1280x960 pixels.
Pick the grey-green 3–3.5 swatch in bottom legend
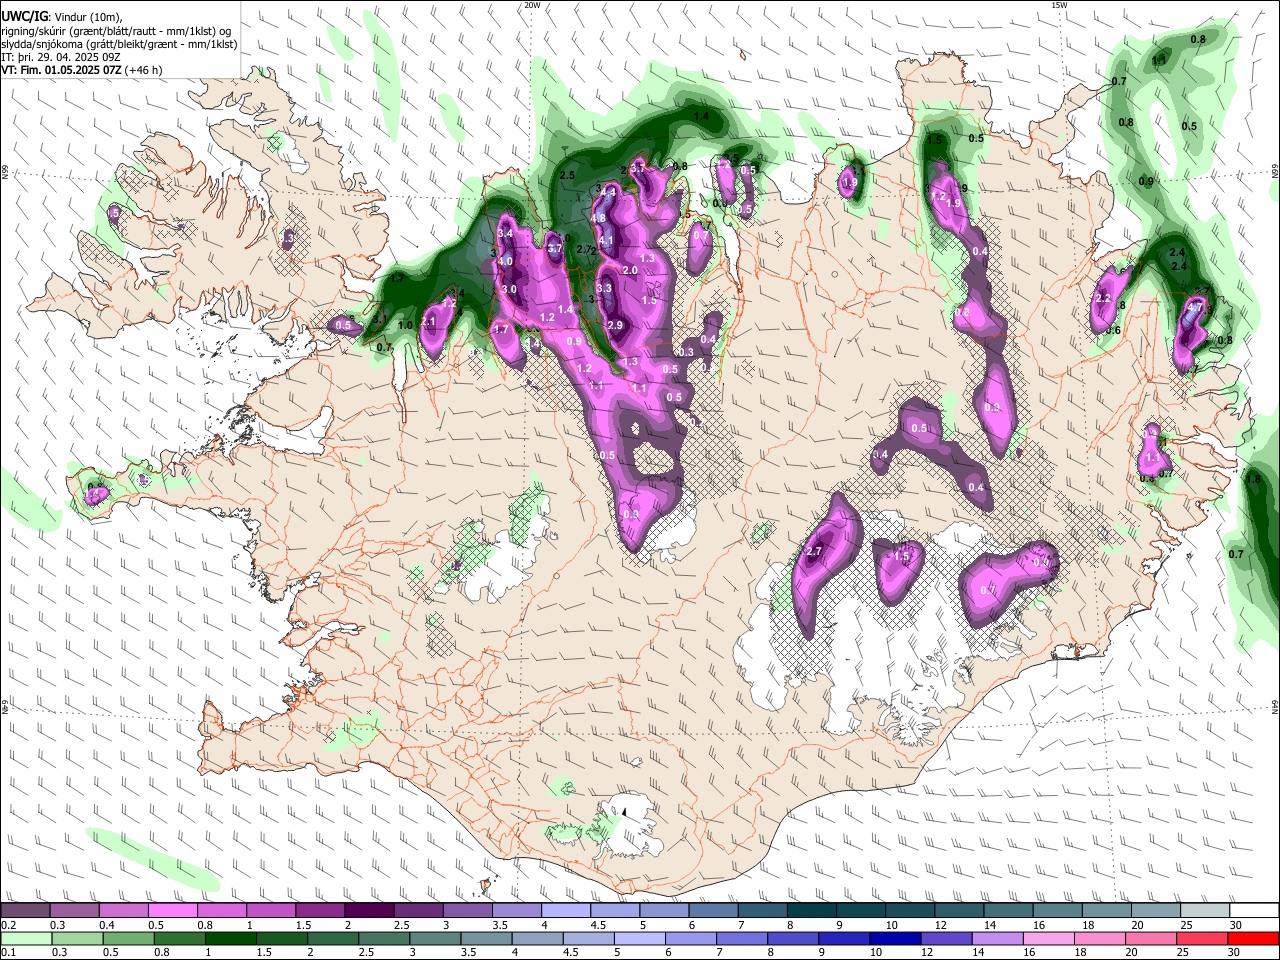click(433, 938)
